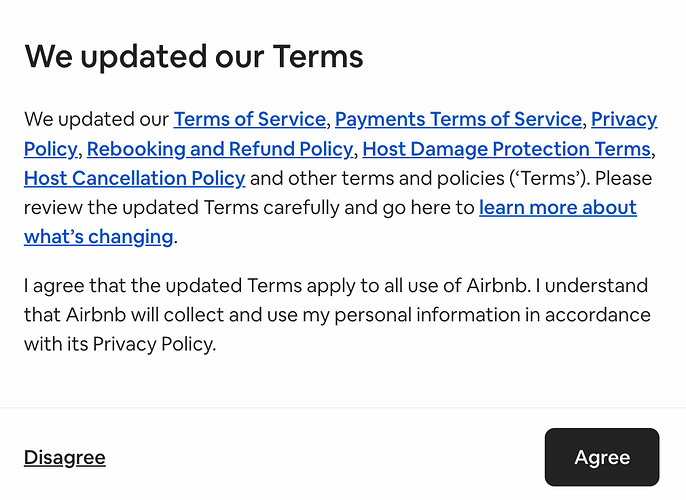Follow the Rebooking and Refund Policy link
Image resolution: width=686 pixels, height=500 pixels.
(220, 149)
